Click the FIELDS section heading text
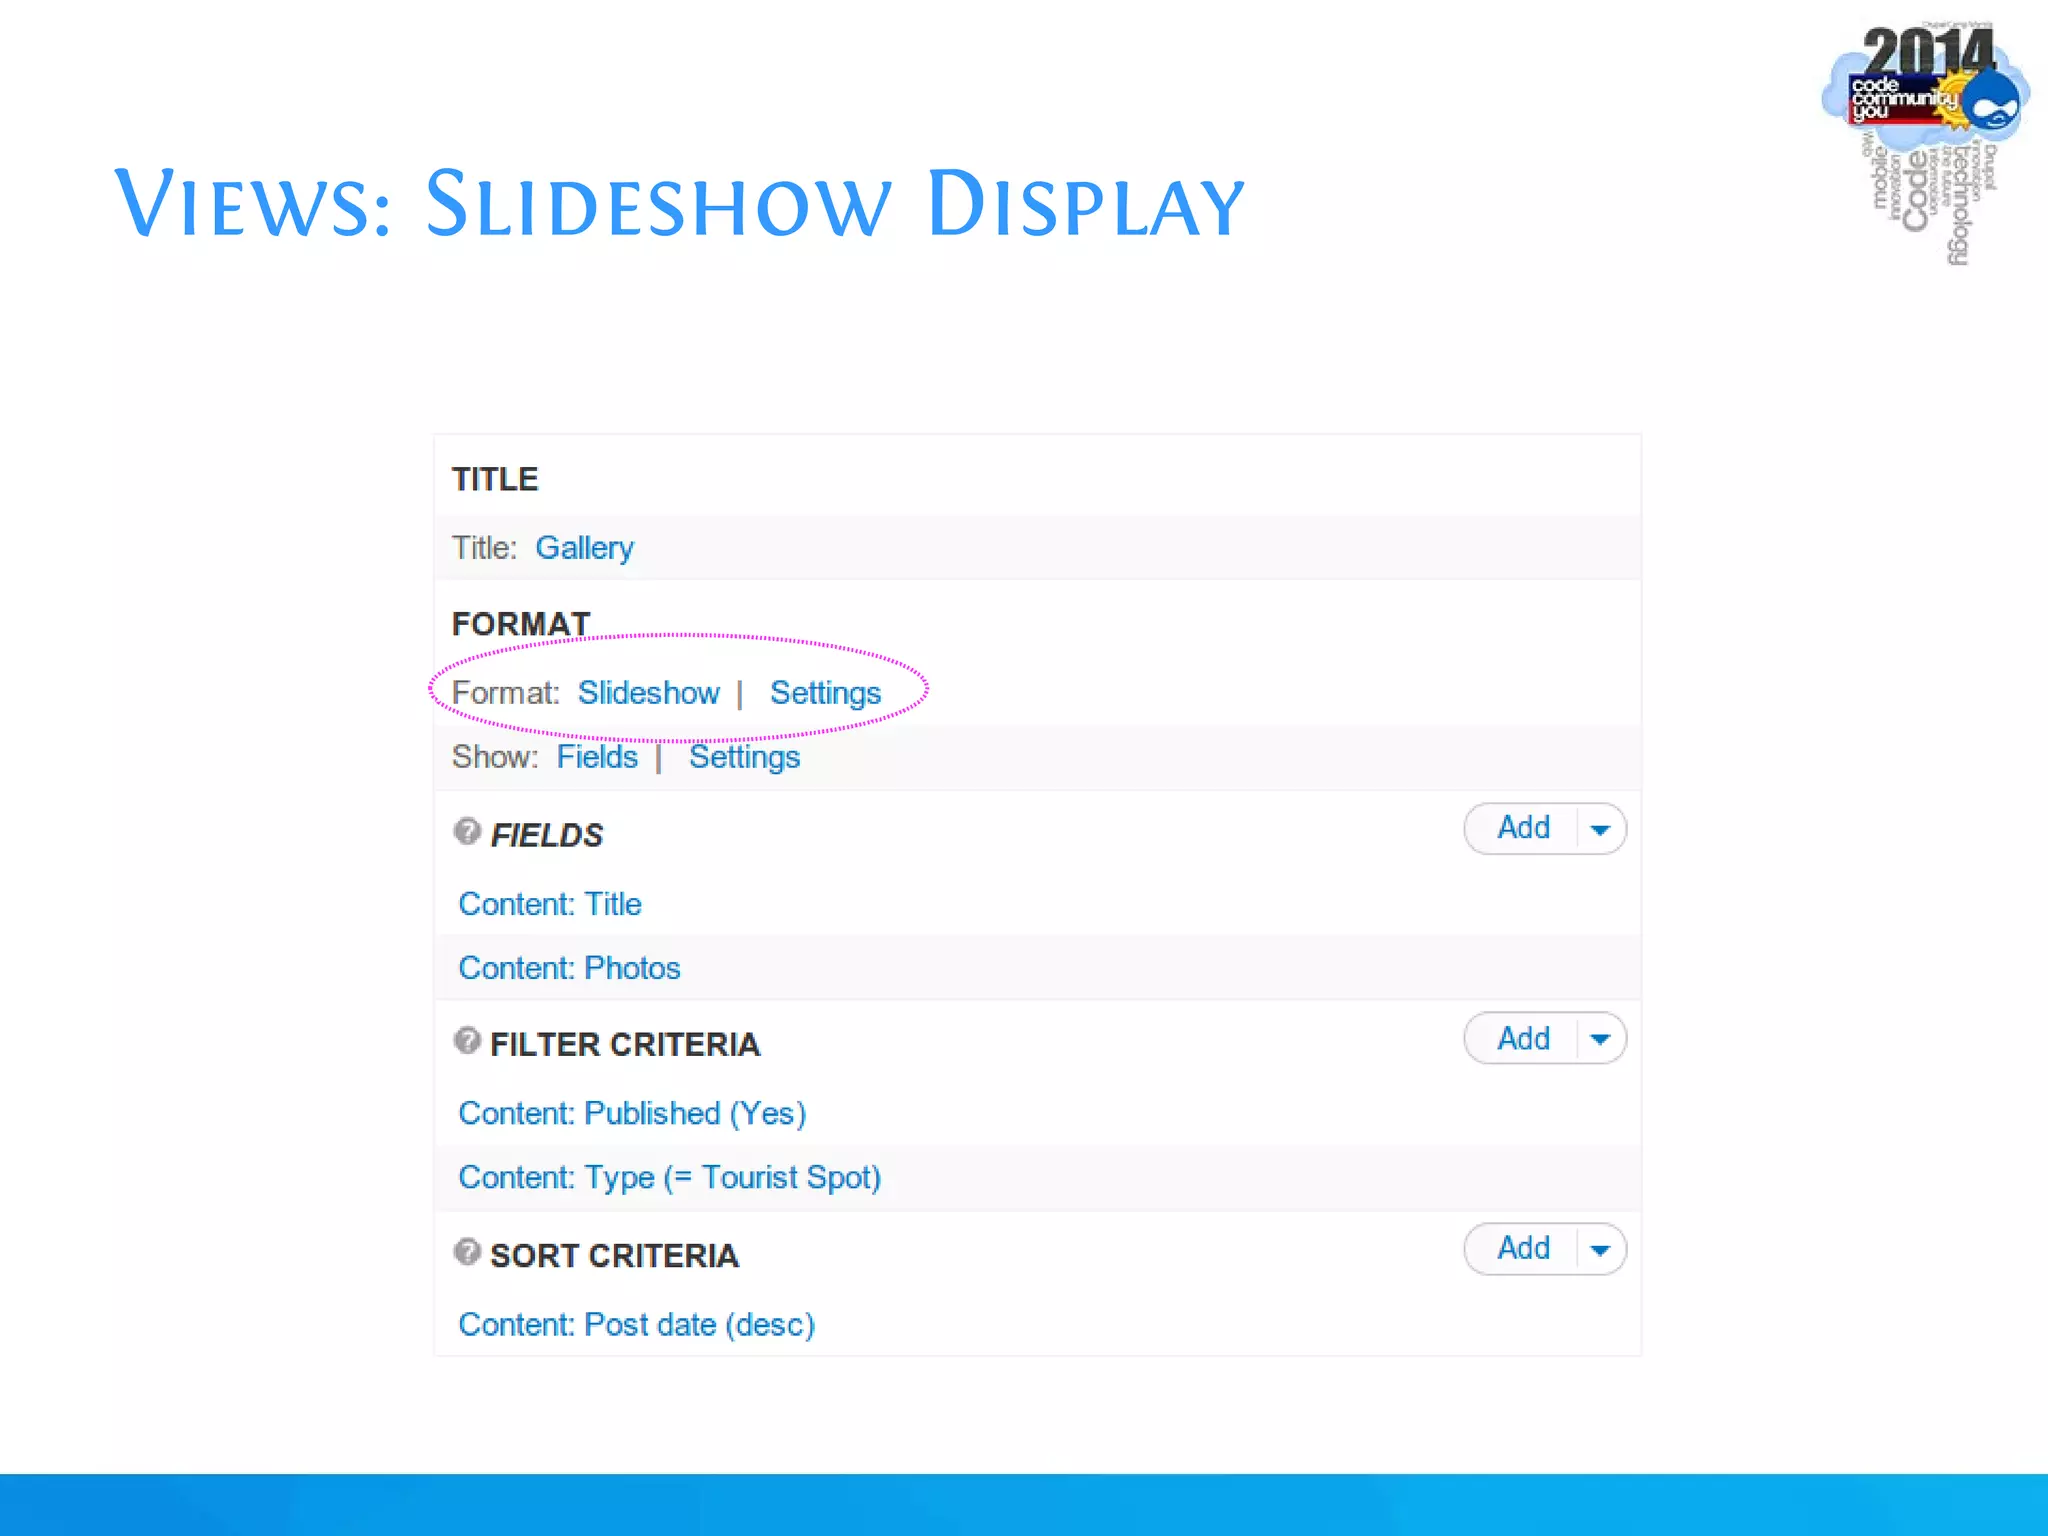Viewport: 2048px width, 1536px height. point(547,835)
